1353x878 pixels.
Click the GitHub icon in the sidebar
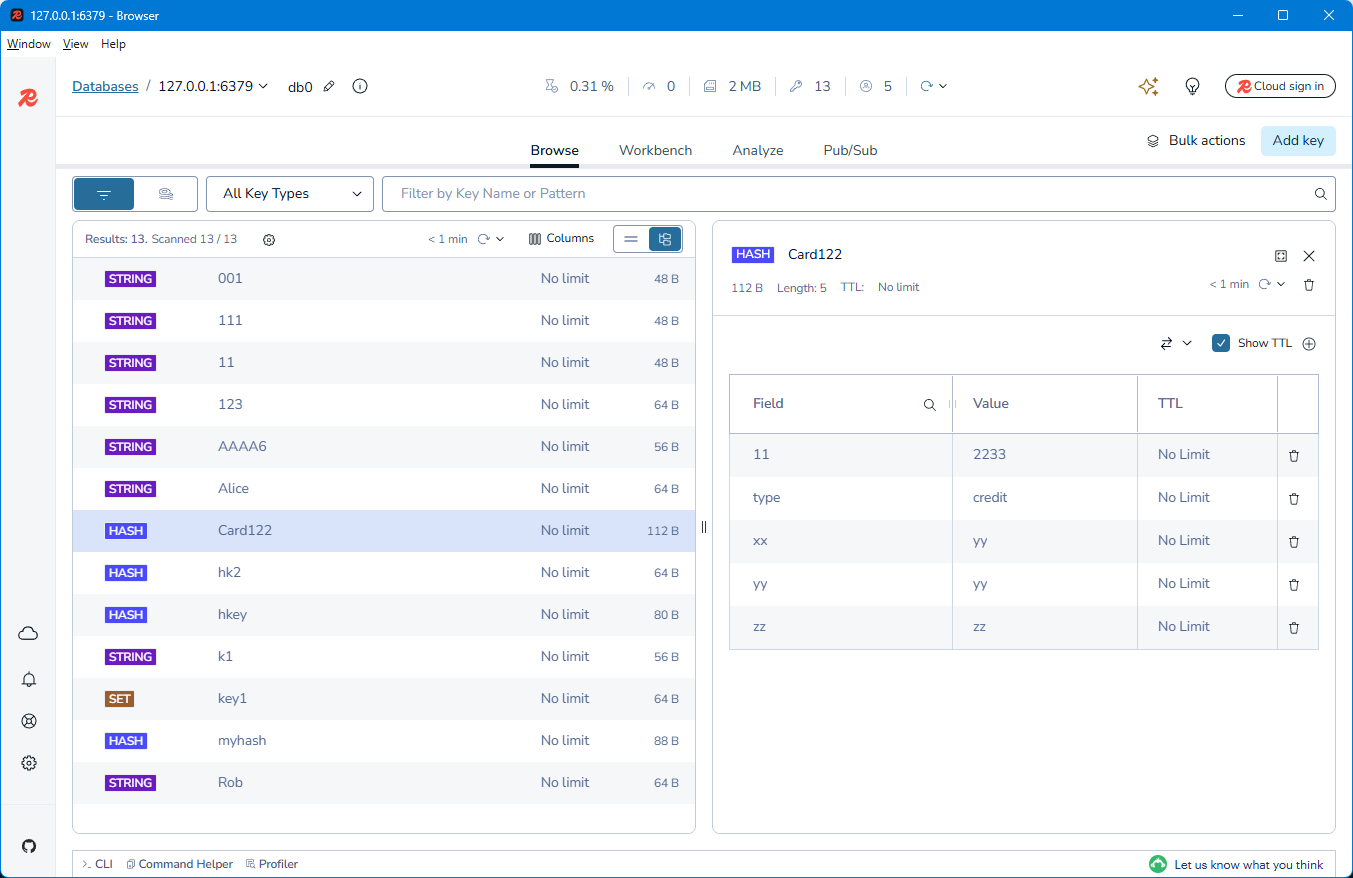(x=28, y=845)
